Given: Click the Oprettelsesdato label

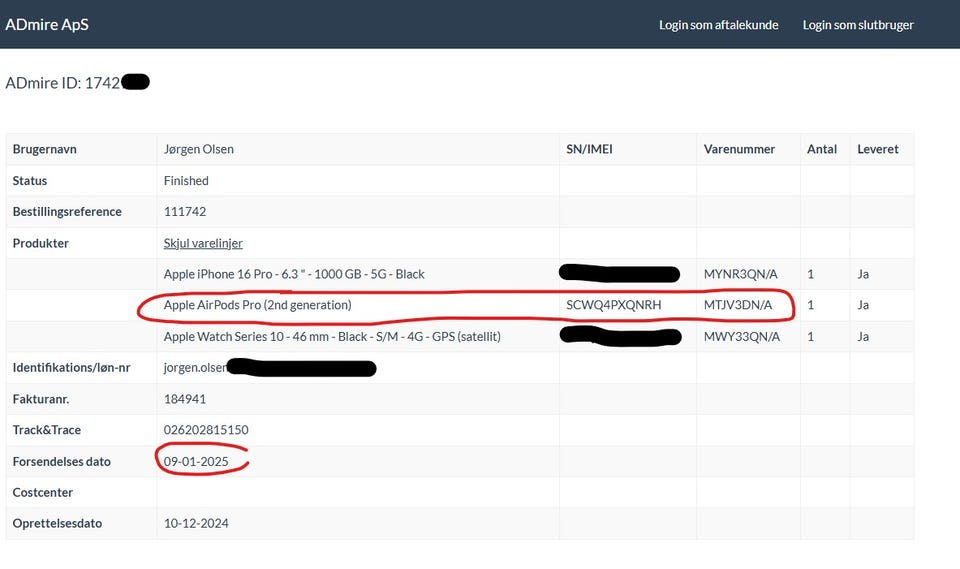Looking at the screenshot, I should [57, 524].
